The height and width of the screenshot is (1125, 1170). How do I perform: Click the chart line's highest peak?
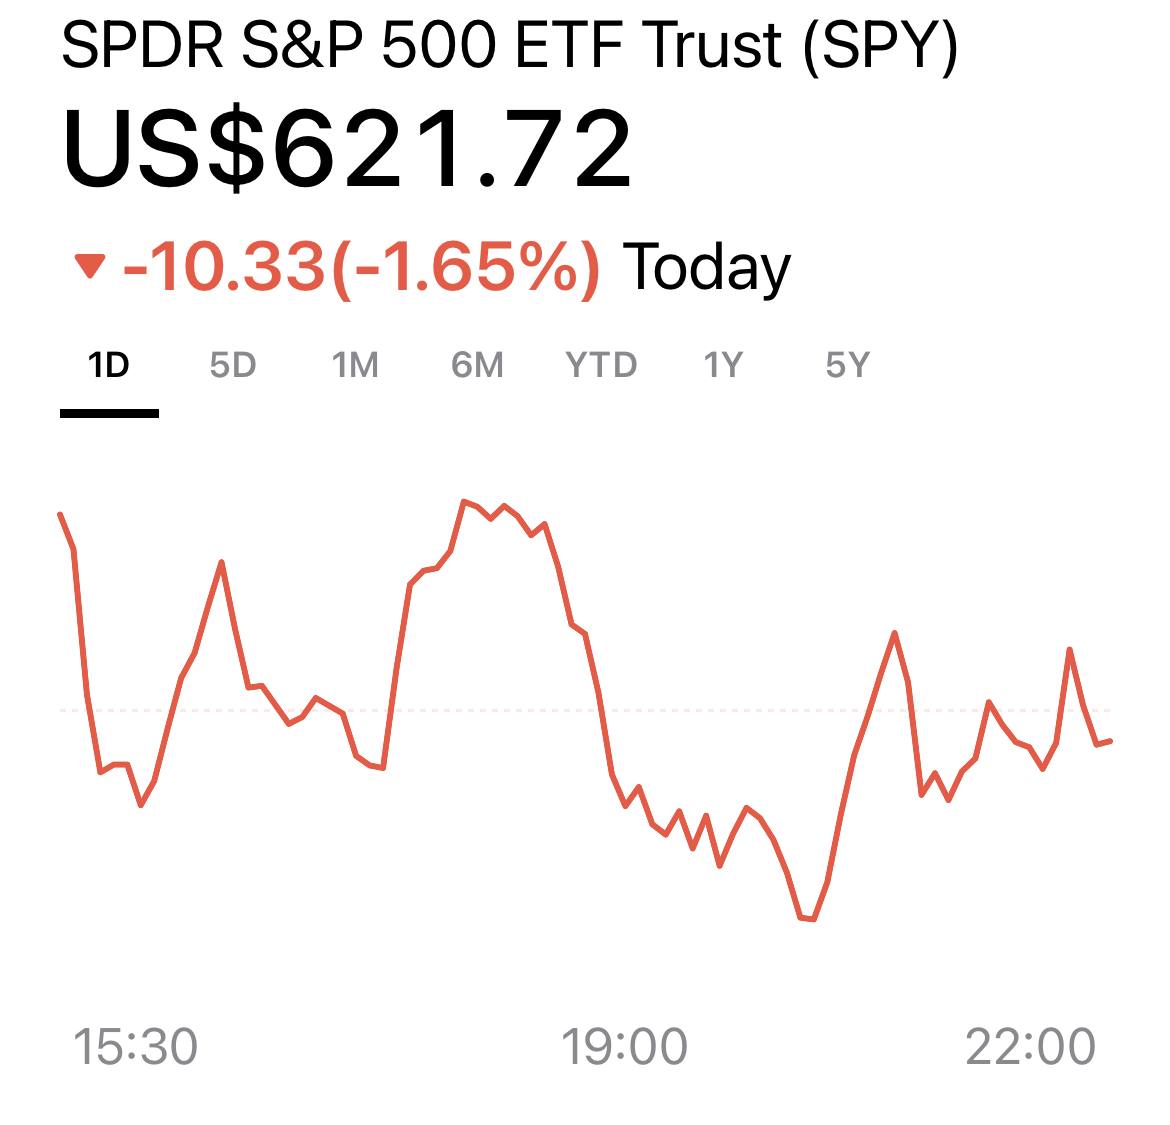tap(465, 500)
